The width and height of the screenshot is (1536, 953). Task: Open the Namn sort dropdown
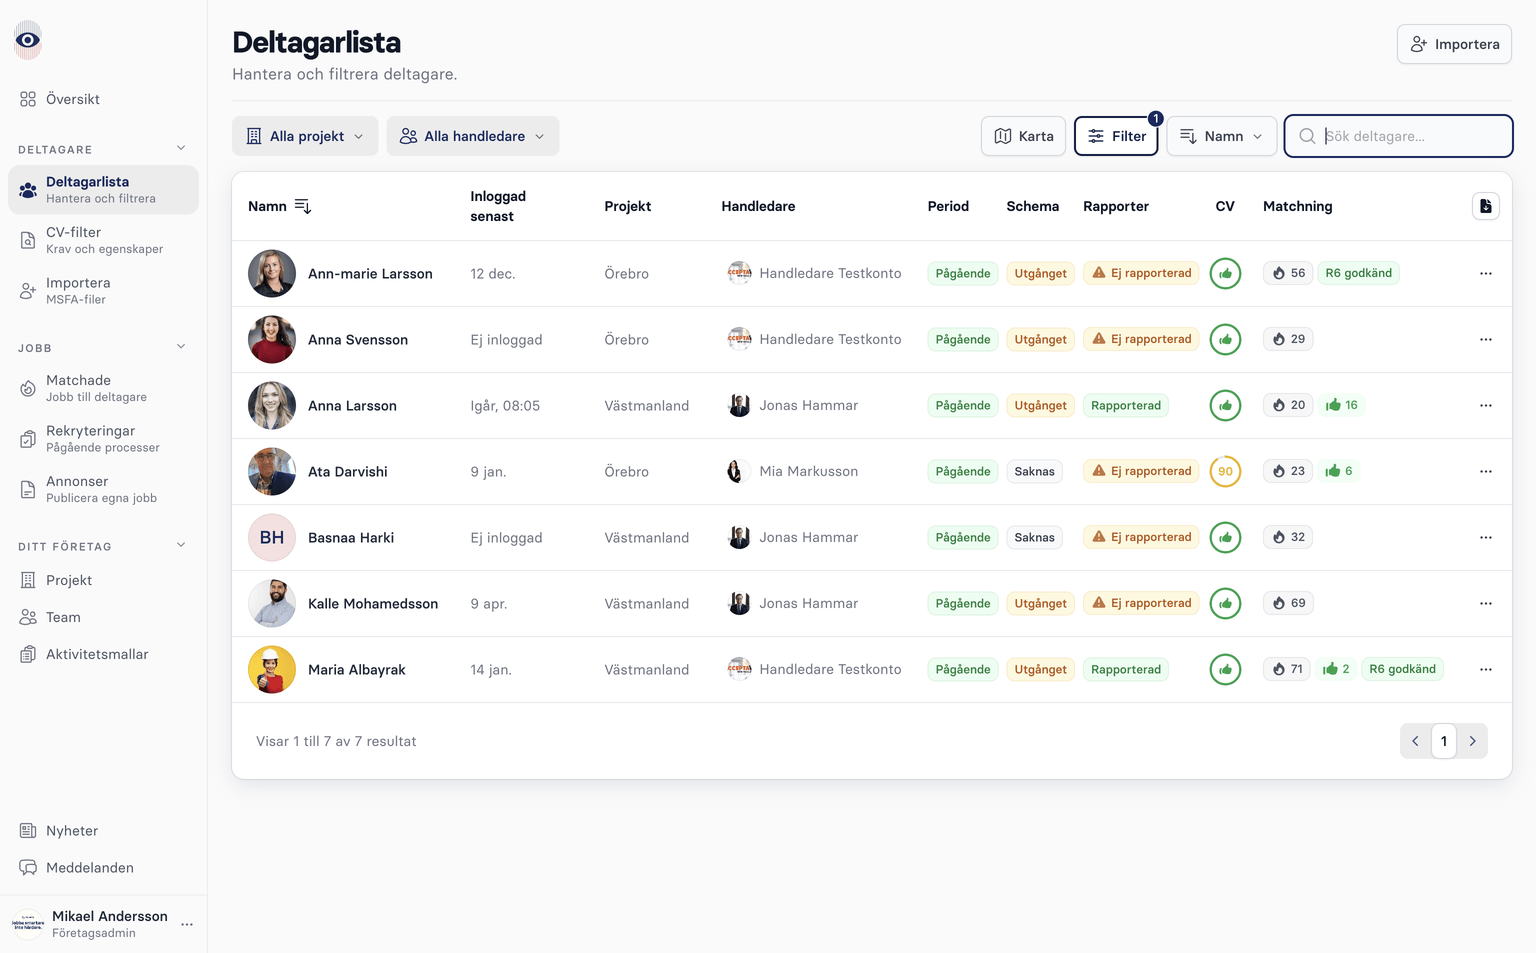tap(1221, 136)
